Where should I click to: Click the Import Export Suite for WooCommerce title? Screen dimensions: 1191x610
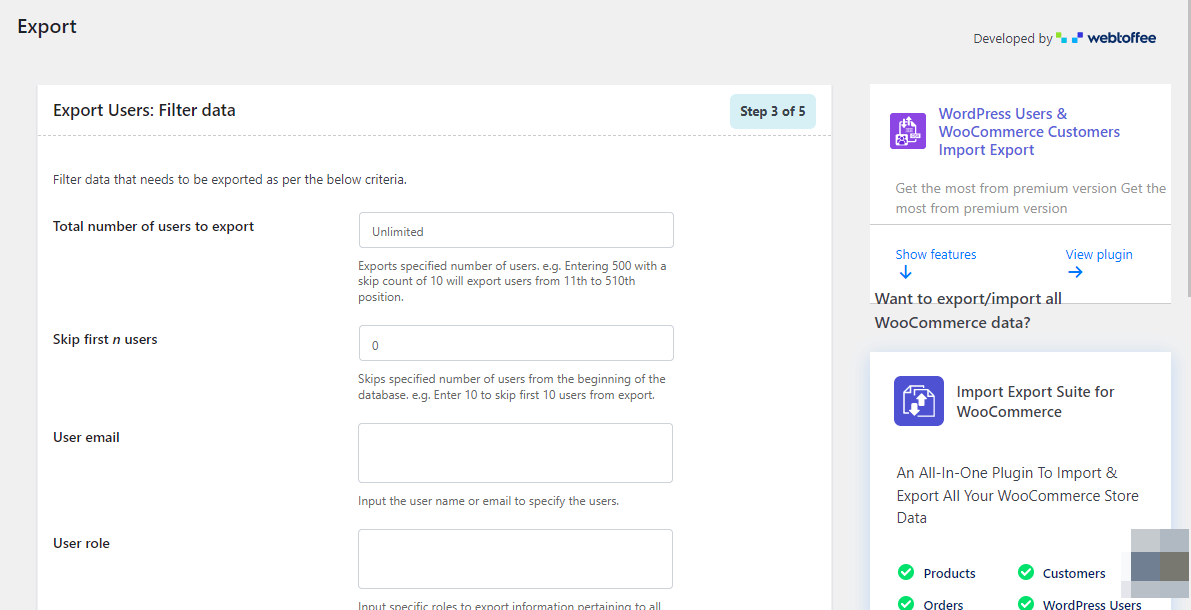coord(1035,402)
